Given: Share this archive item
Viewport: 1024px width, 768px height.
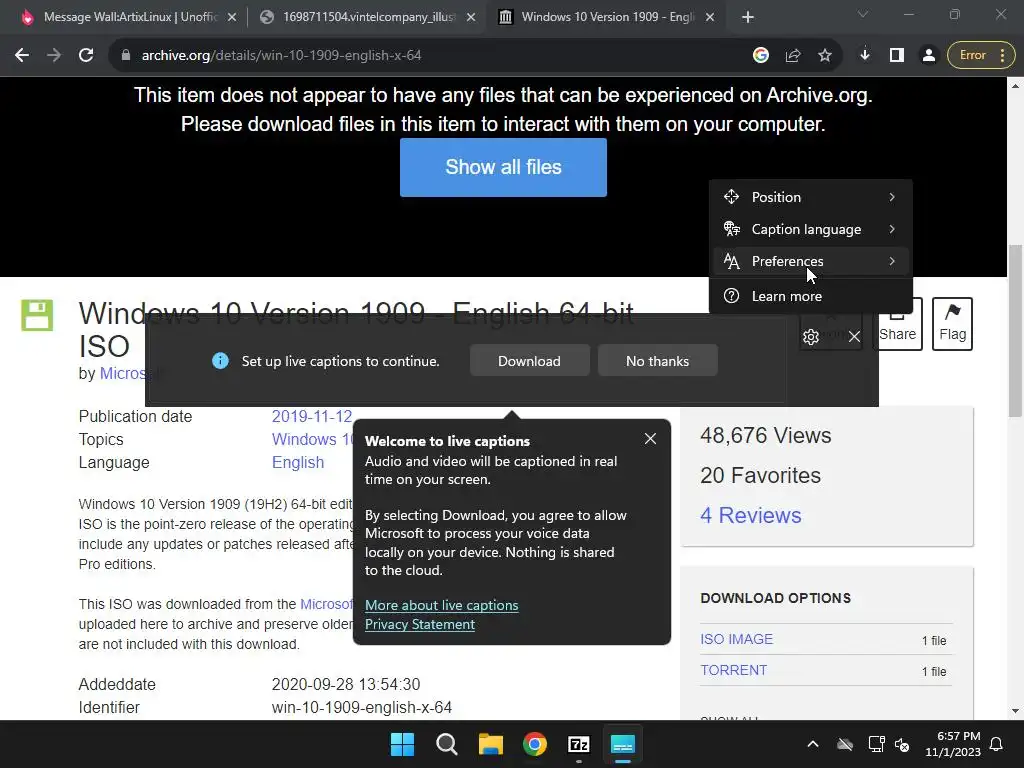Looking at the screenshot, I should (897, 324).
